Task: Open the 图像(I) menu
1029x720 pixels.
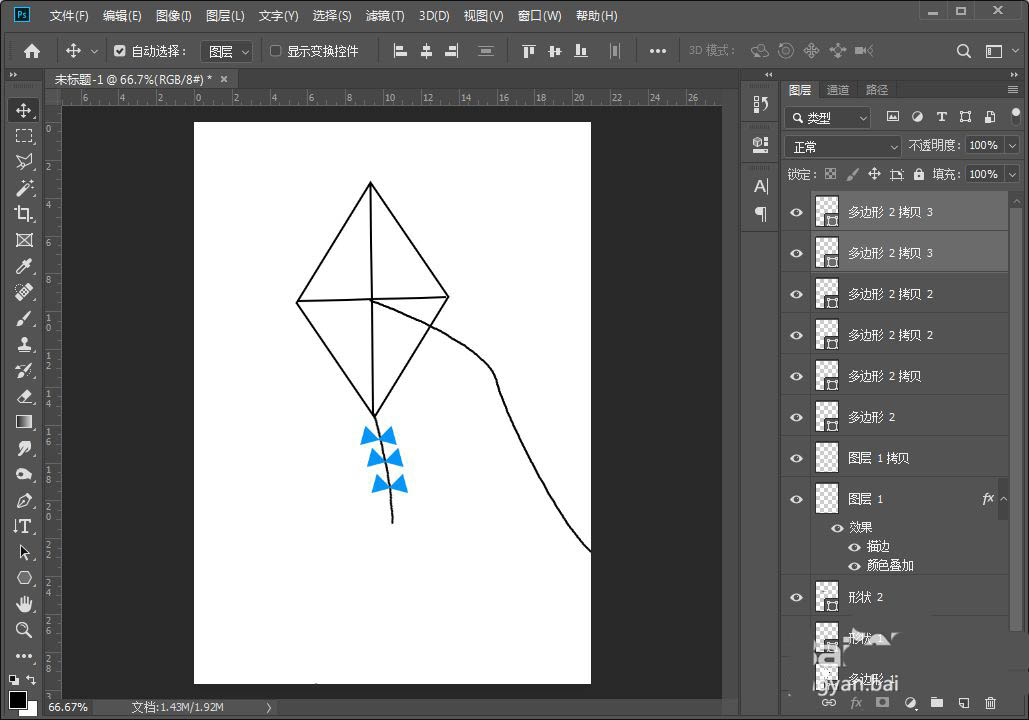Action: point(173,16)
